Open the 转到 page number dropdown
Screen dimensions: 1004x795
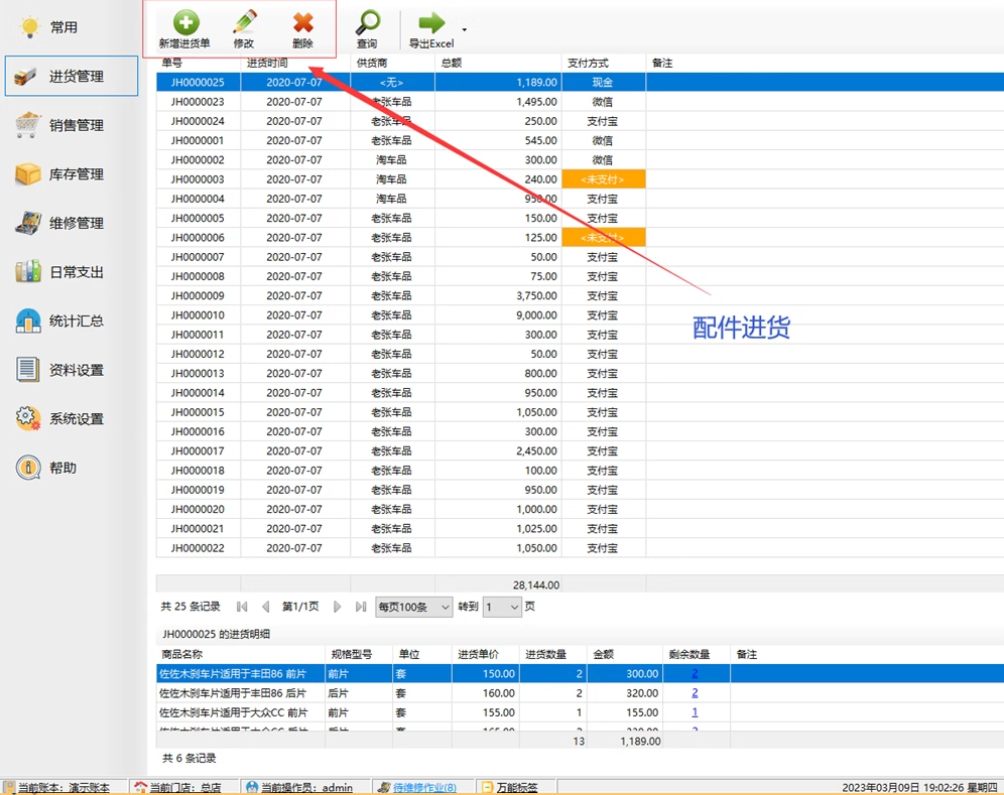502,607
